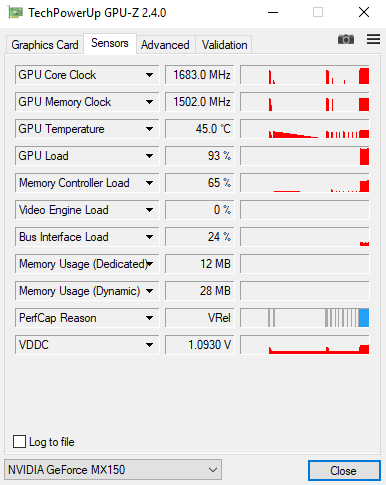The image size is (386, 485).
Task: Open the hamburger menu icon
Action: 373,39
